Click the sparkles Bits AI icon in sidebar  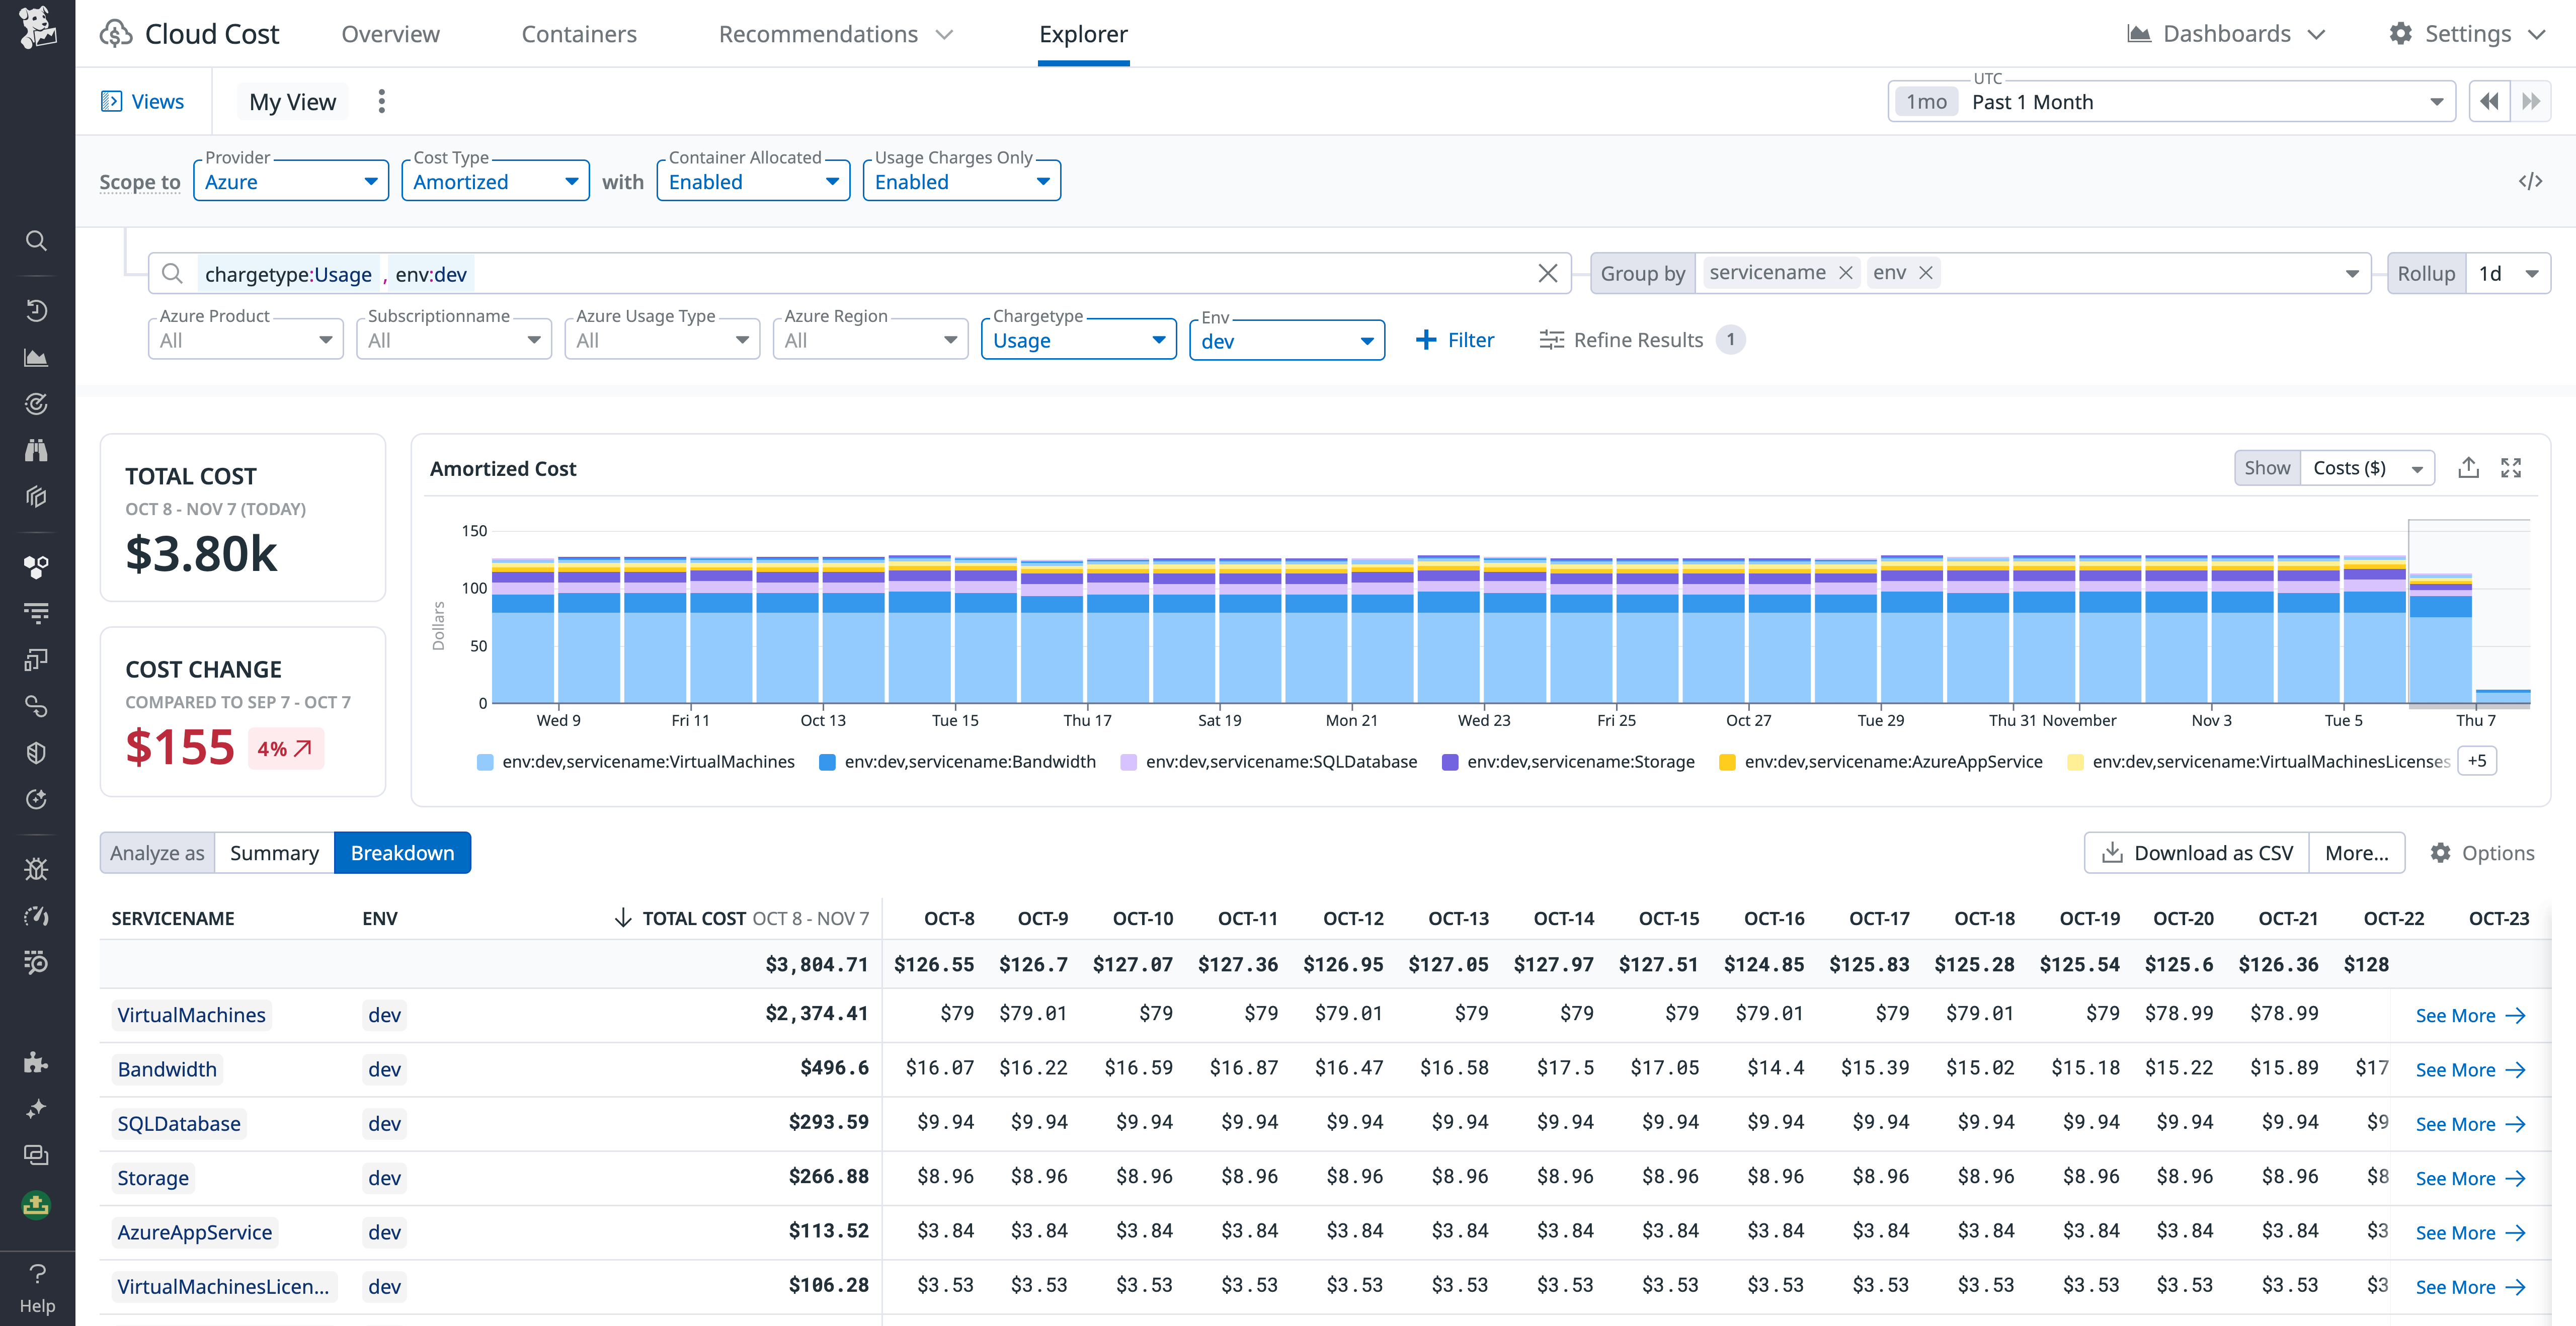36,1109
